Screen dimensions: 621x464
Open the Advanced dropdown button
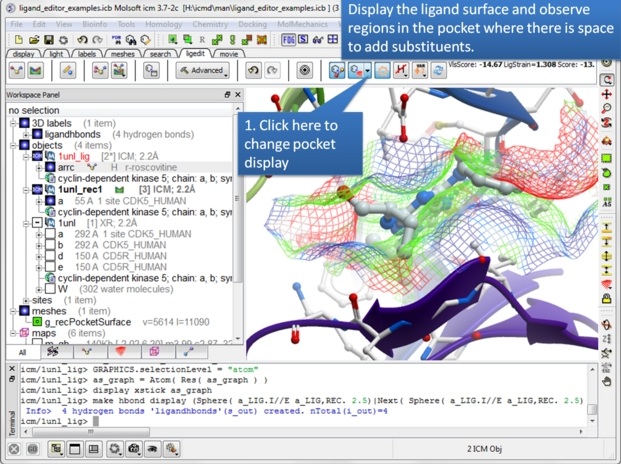coord(203,71)
